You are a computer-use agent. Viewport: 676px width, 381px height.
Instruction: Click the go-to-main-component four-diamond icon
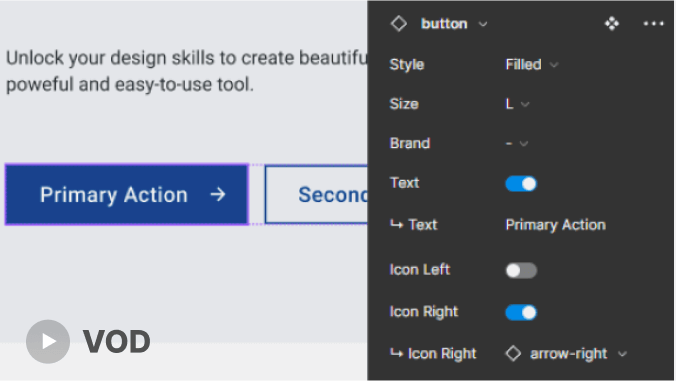tap(611, 23)
